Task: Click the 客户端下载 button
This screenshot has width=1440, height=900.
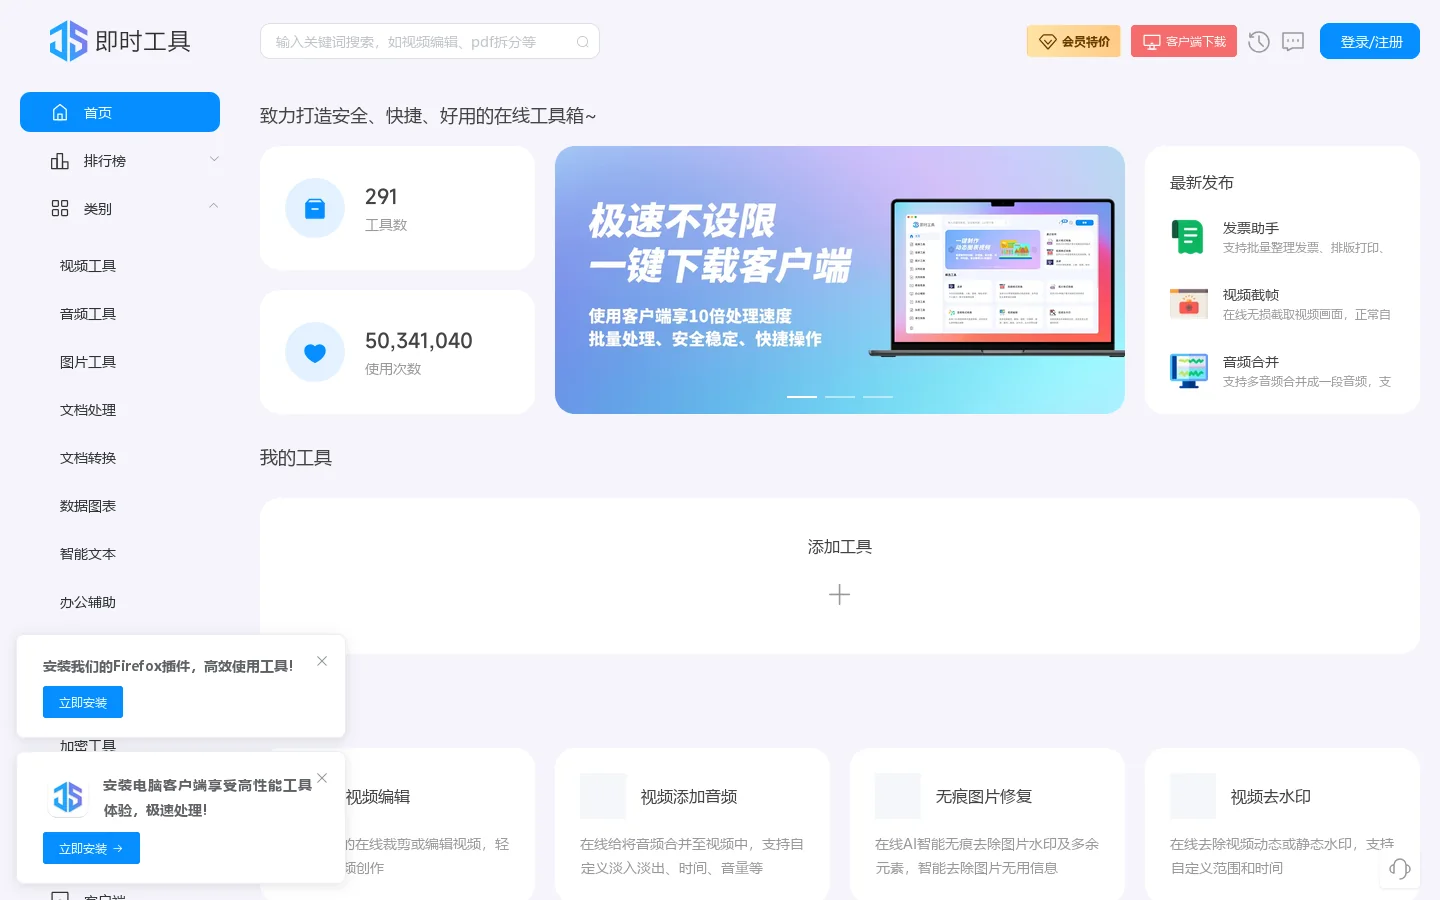Action: point(1184,41)
